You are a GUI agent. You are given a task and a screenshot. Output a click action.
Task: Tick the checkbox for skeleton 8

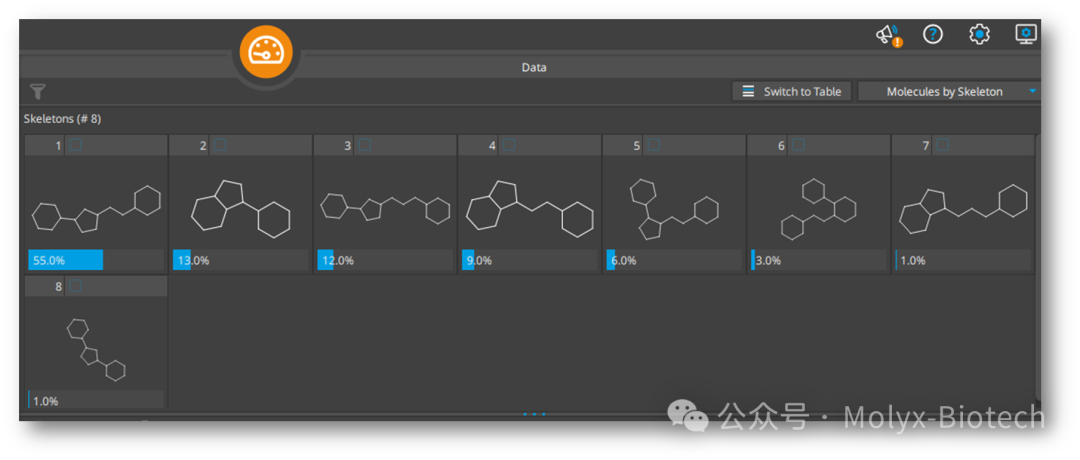(x=76, y=286)
